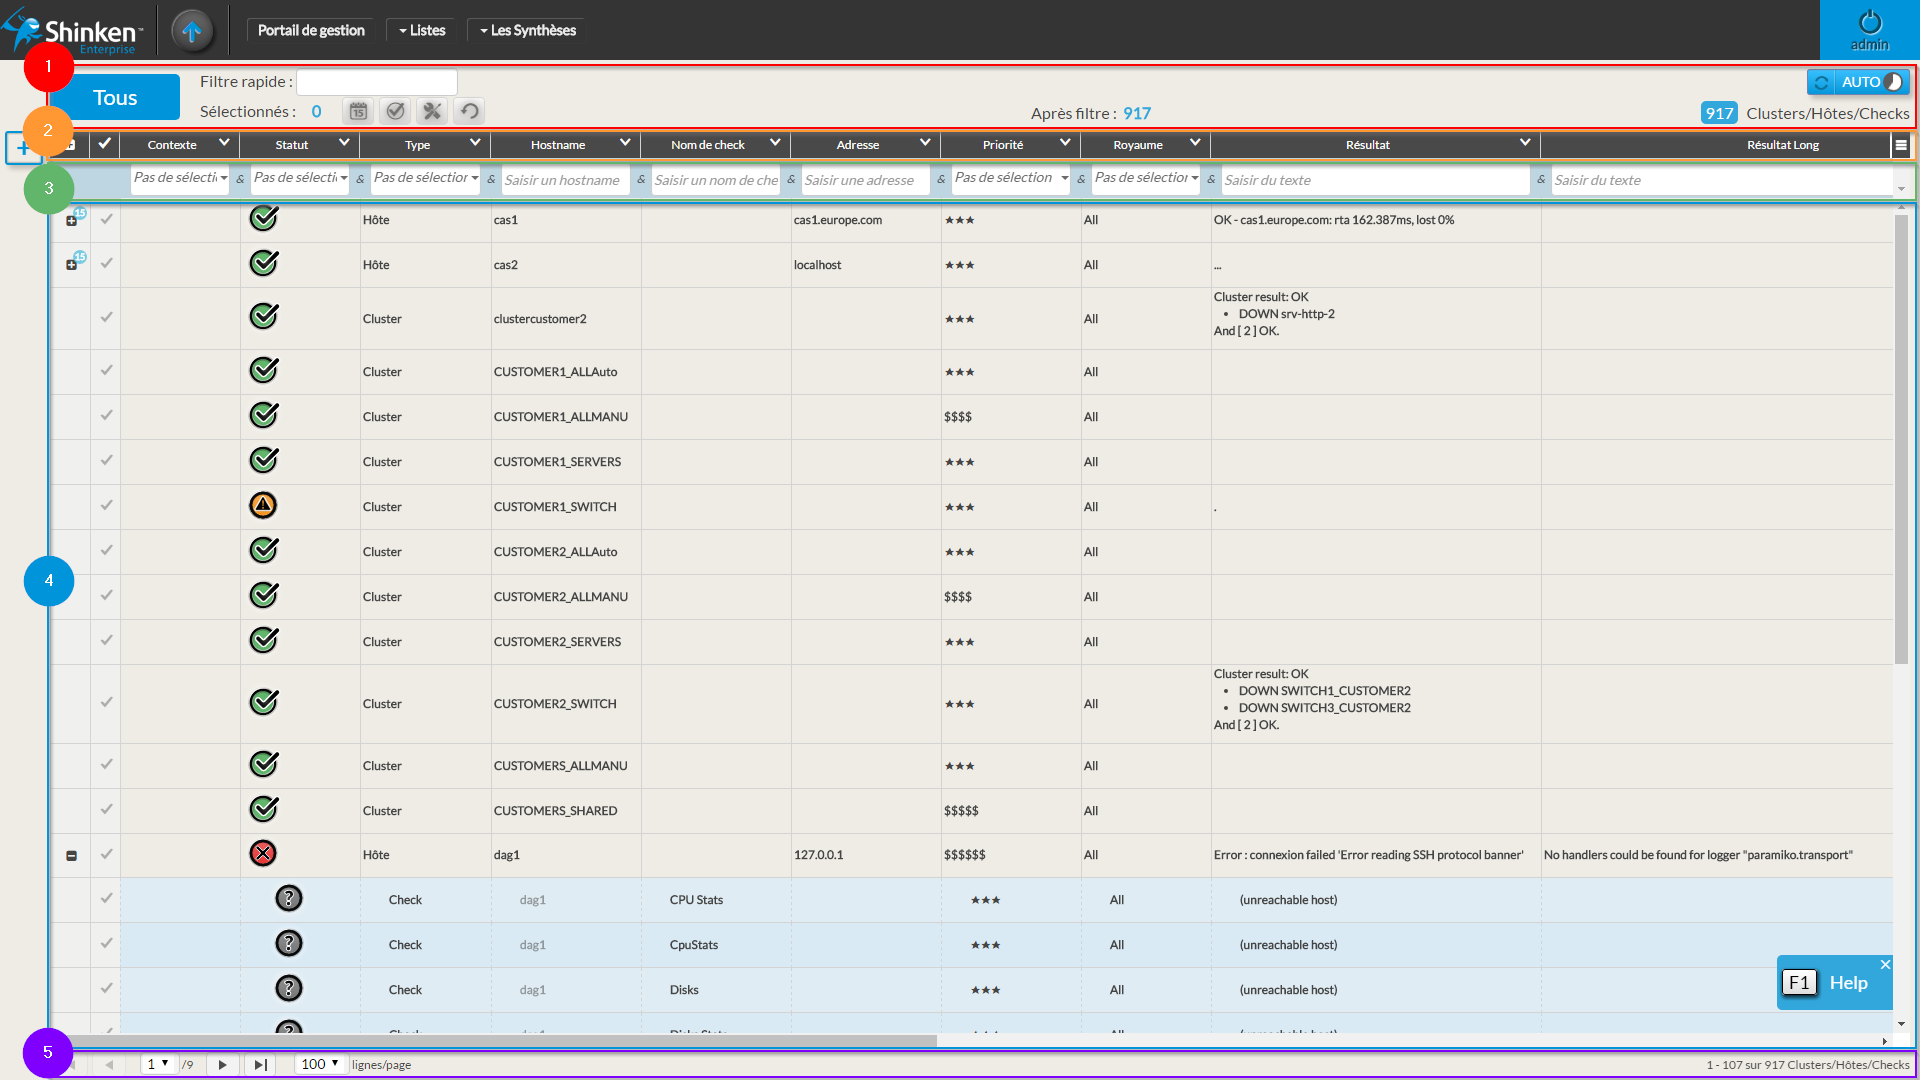This screenshot has width=1920, height=1080.
Task: Tick the checkbox for CUSTOMER1_SWITCH row
Action: coord(106,506)
